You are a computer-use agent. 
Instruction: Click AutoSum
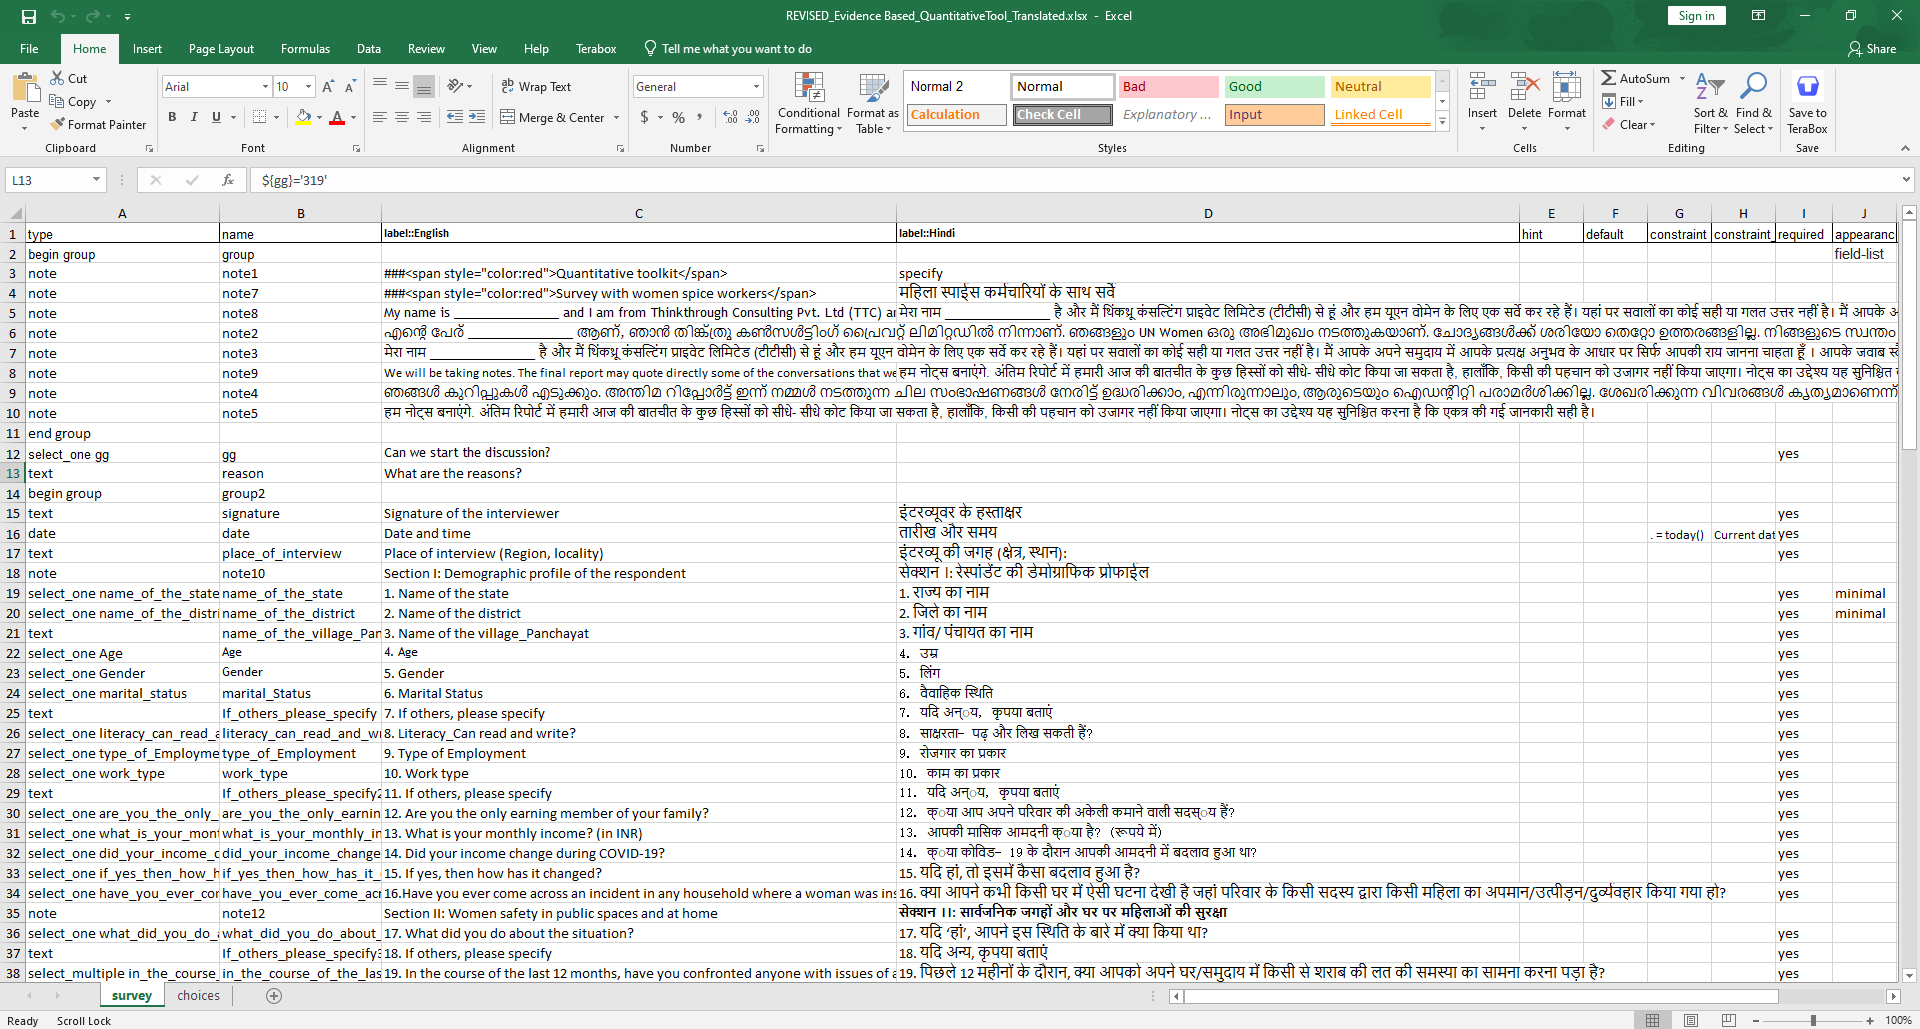[x=1636, y=78]
